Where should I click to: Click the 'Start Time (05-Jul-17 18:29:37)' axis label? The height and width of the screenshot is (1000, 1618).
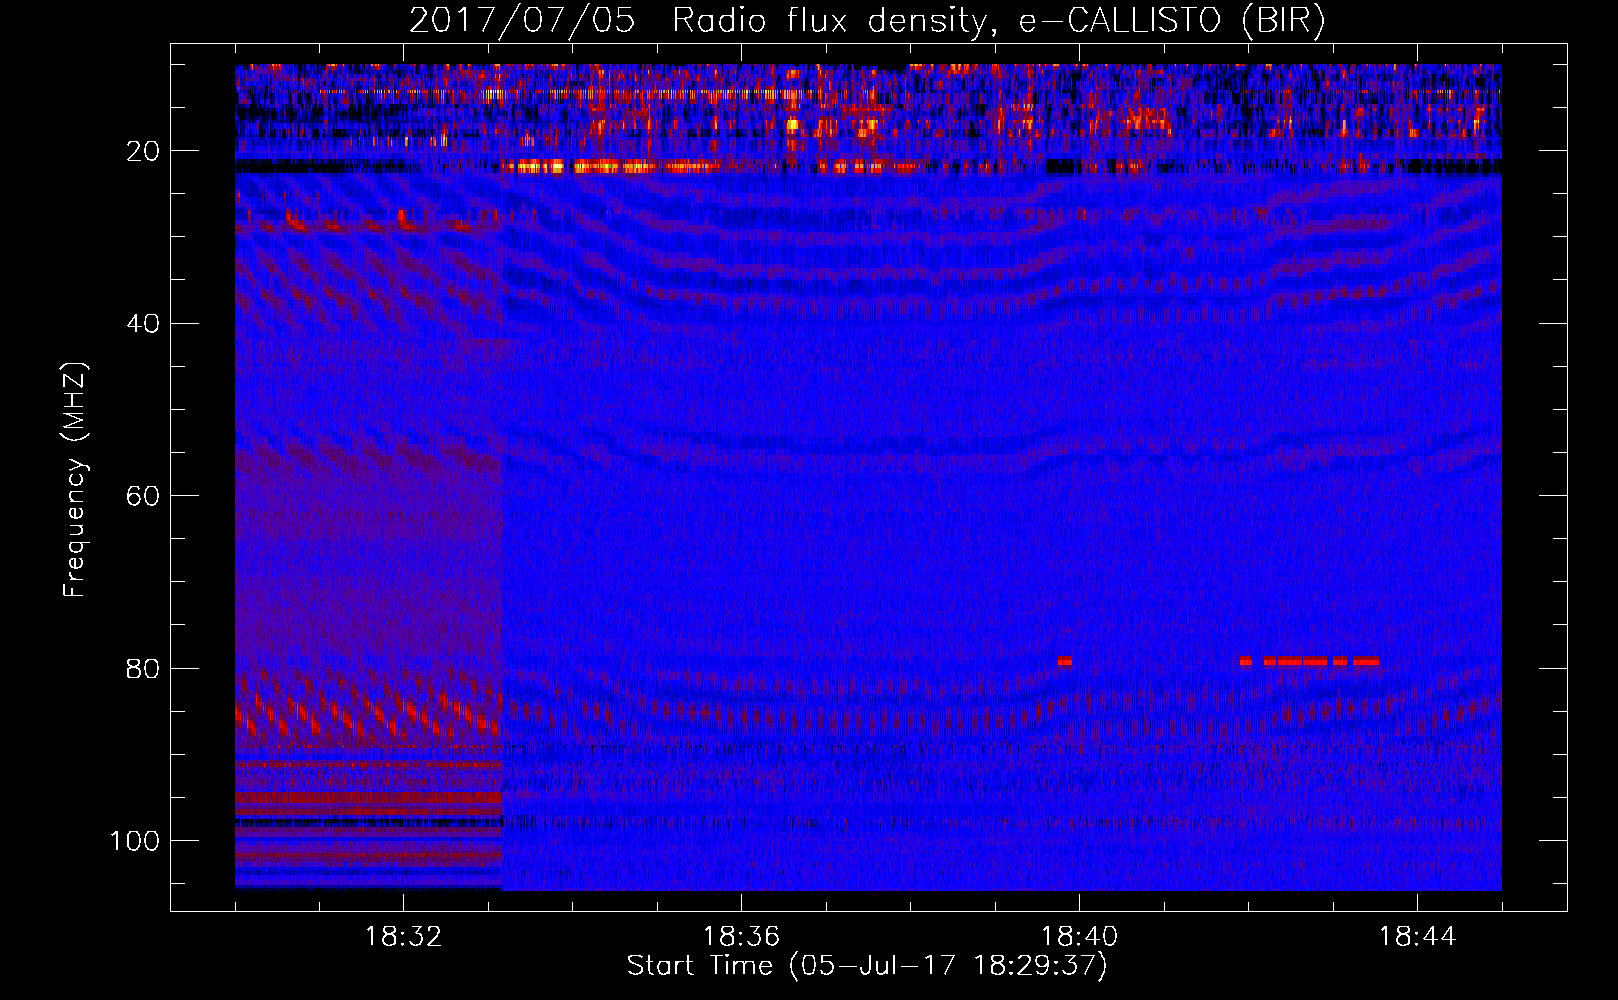[867, 966]
